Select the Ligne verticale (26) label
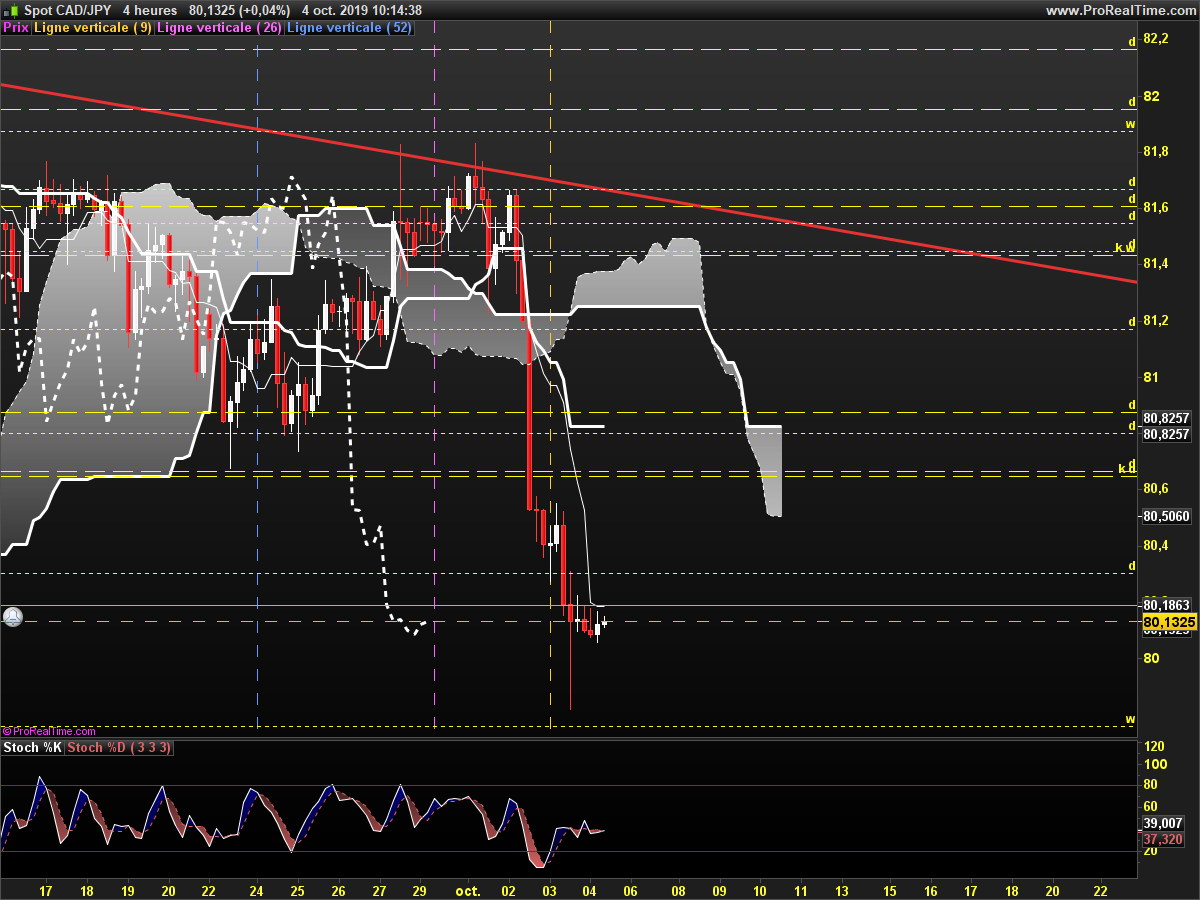Viewport: 1200px width, 900px height. pyautogui.click(x=219, y=28)
